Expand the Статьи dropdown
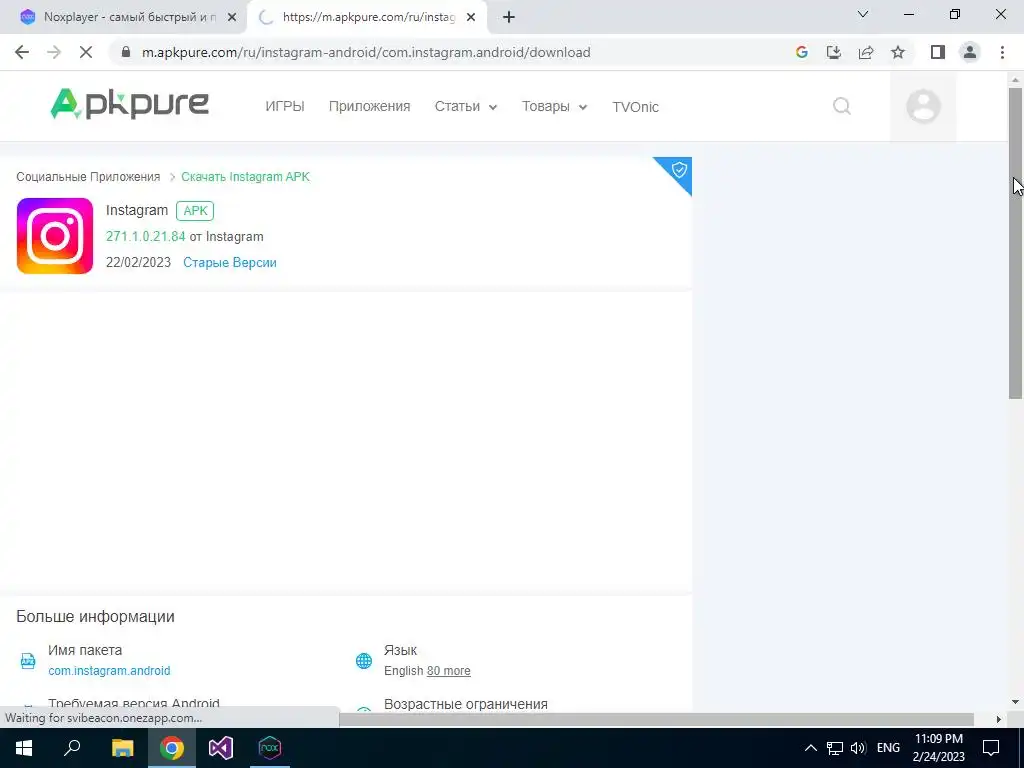The width and height of the screenshot is (1024, 768). pyautogui.click(x=466, y=106)
